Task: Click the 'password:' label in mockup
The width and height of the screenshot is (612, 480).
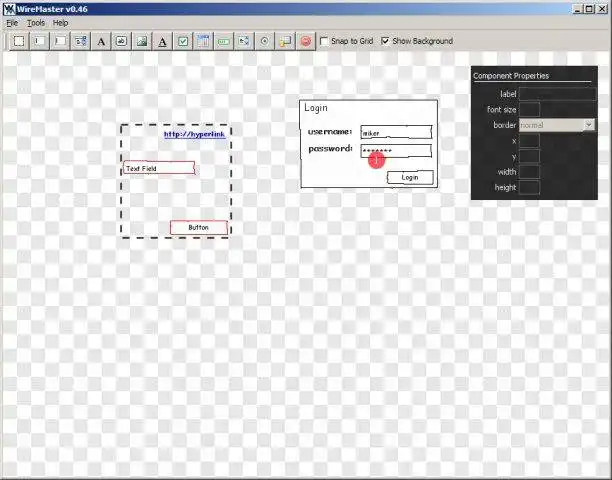Action: point(330,149)
